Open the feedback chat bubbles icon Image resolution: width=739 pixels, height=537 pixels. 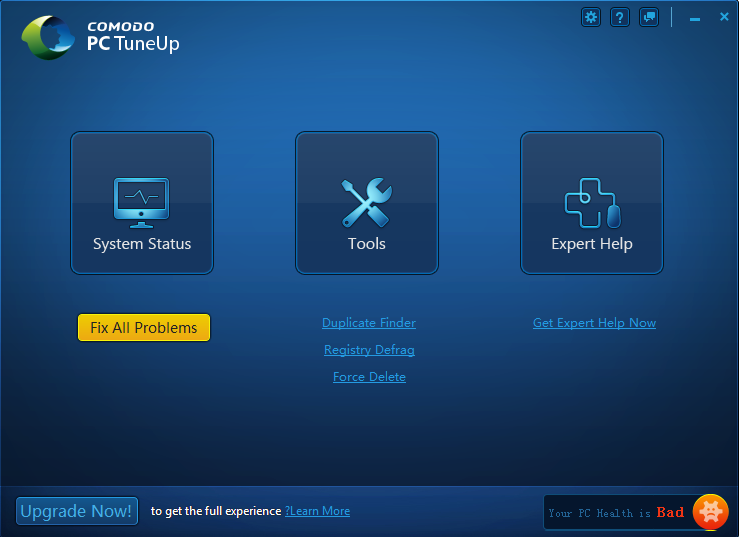pos(649,17)
